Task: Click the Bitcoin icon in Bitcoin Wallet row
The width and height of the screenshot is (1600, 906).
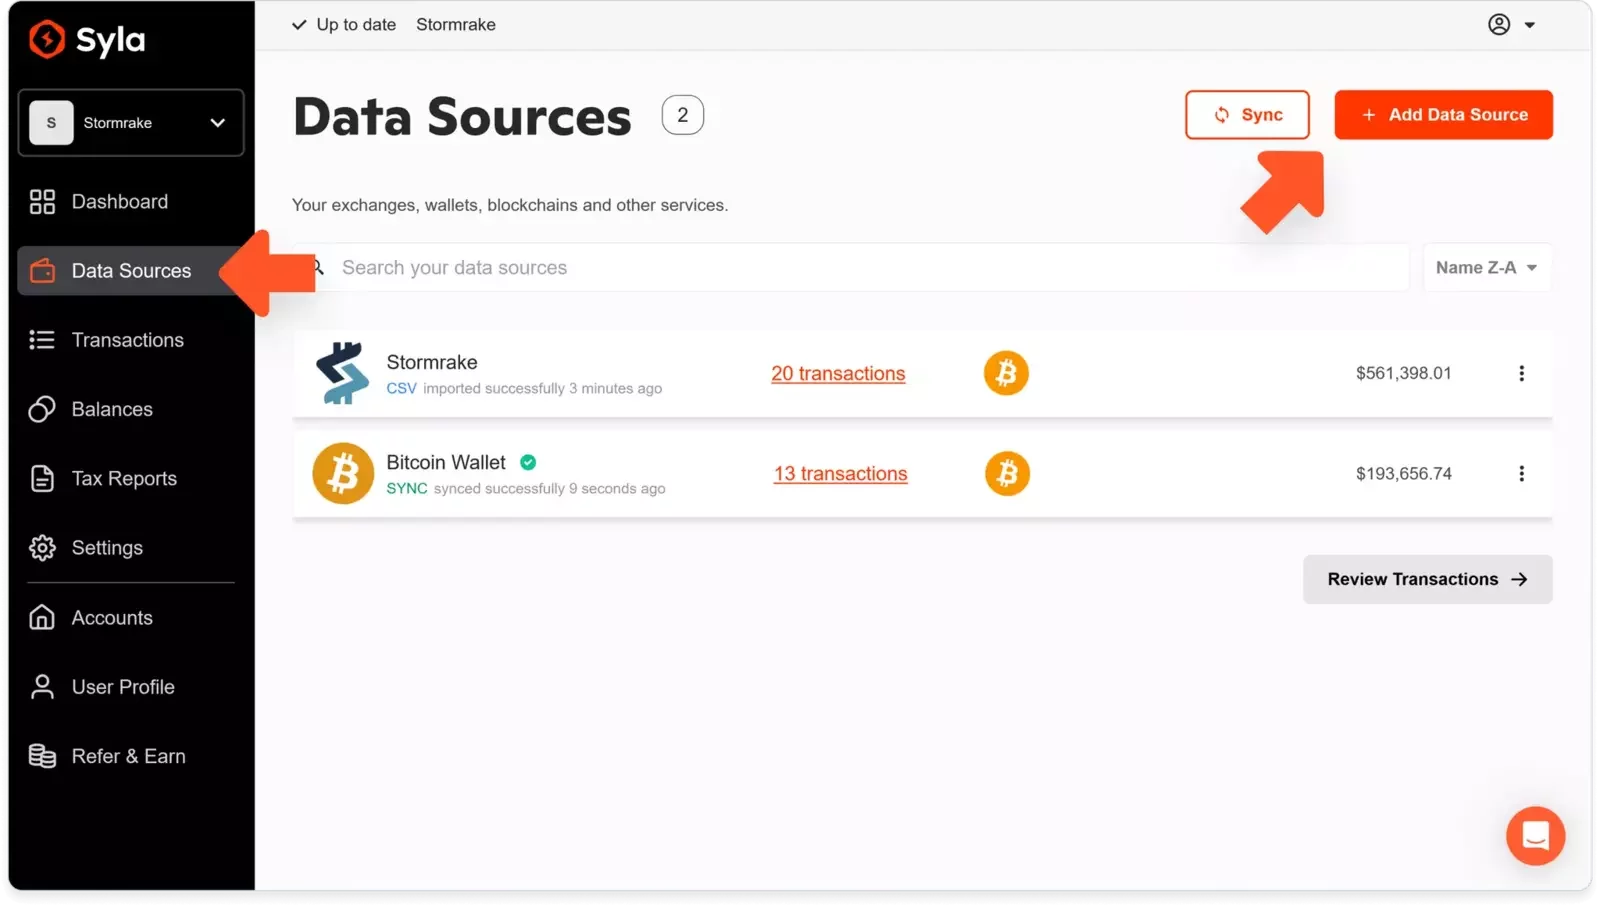Action: click(x=1007, y=474)
